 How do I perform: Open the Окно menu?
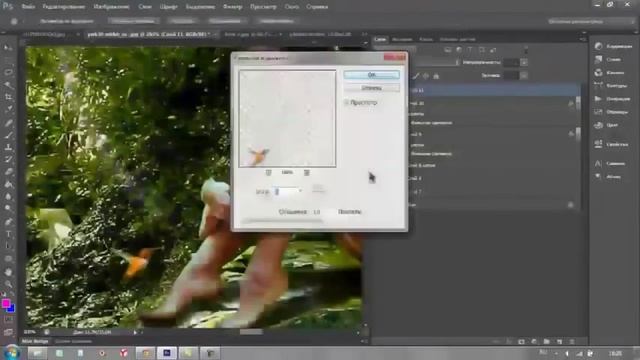click(x=291, y=7)
